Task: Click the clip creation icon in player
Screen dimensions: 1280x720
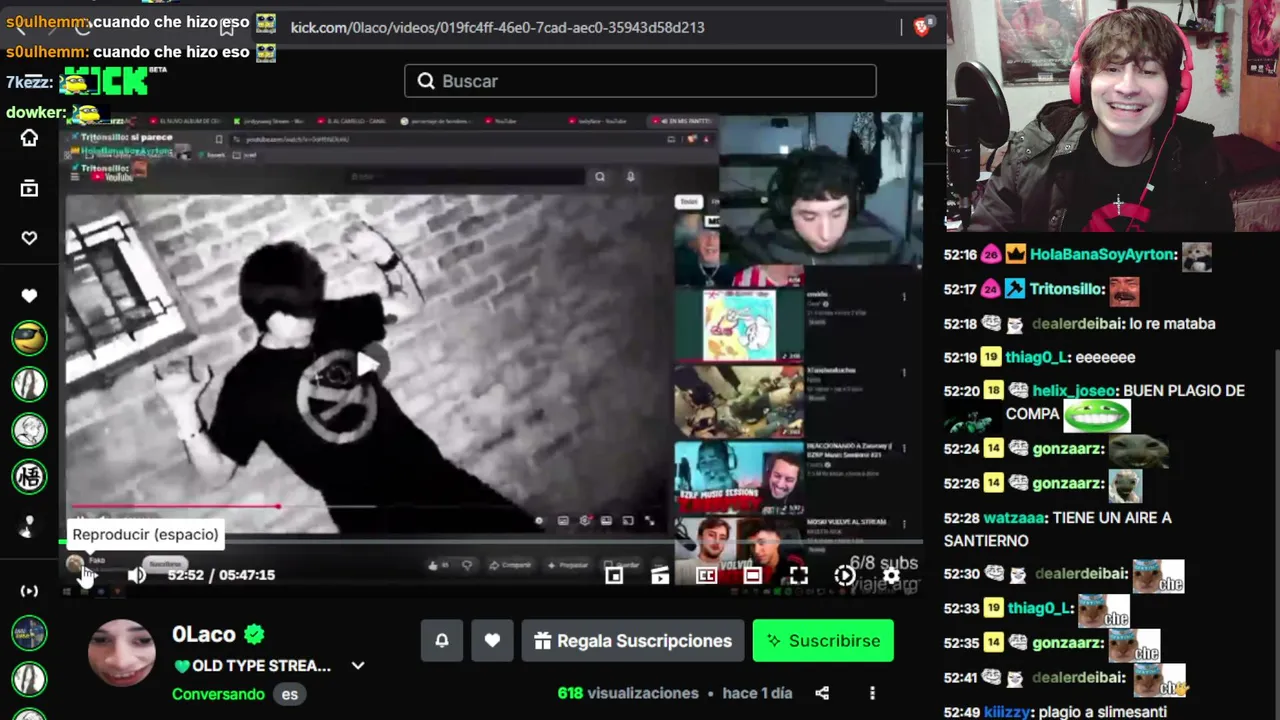Action: [x=660, y=575]
